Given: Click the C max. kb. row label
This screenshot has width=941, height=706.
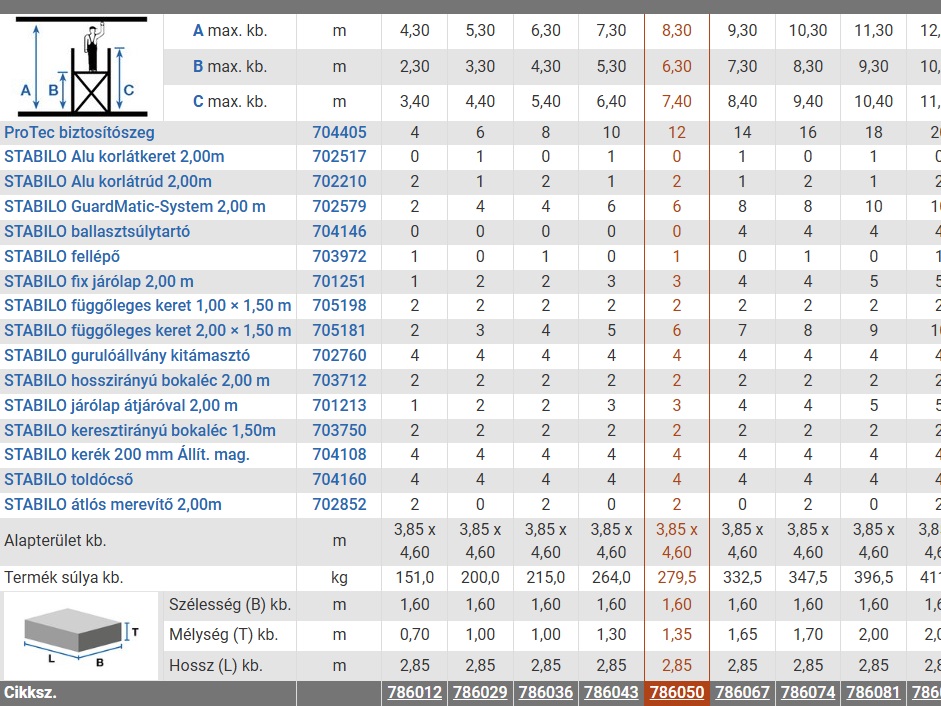Looking at the screenshot, I should (230, 101).
